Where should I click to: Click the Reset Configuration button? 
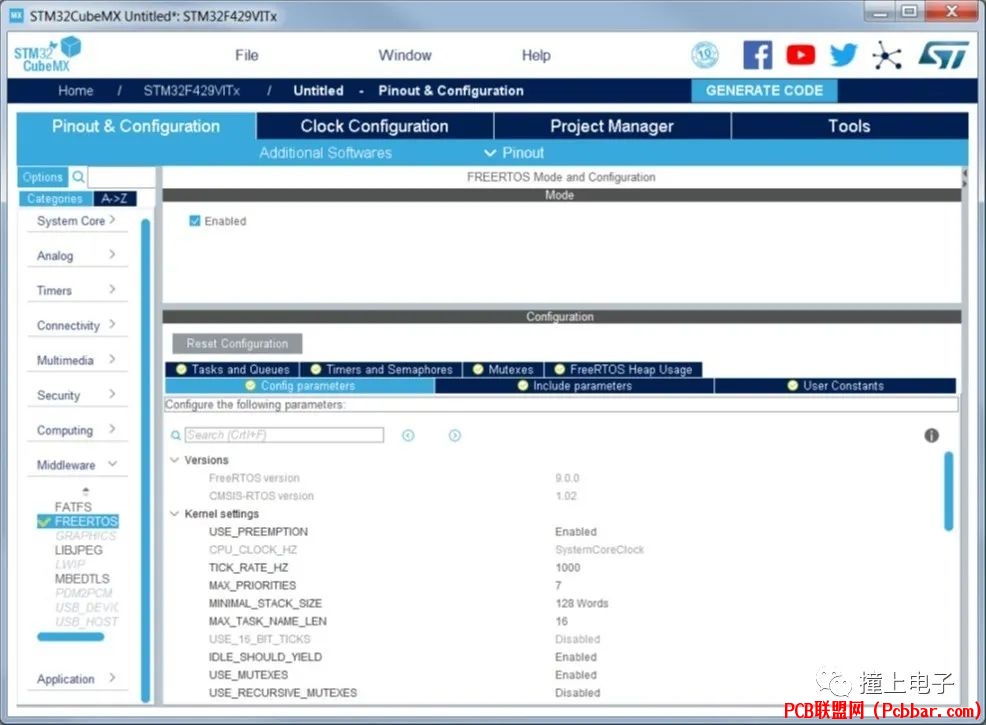pos(237,343)
